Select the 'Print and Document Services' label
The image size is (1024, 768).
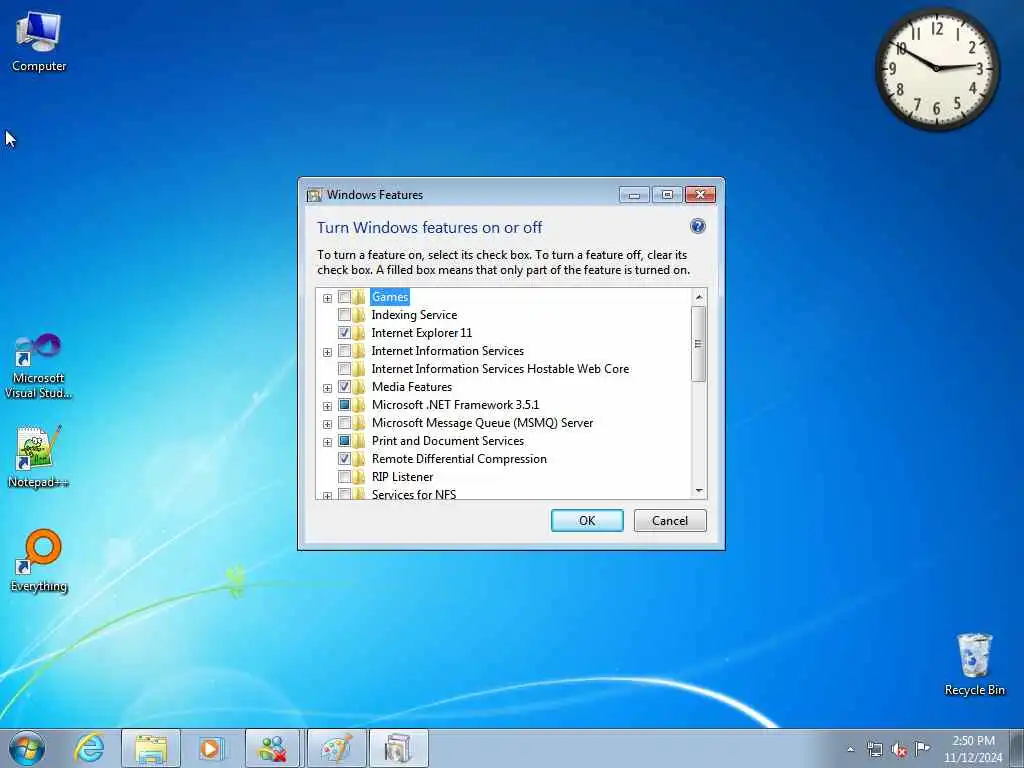coord(447,441)
